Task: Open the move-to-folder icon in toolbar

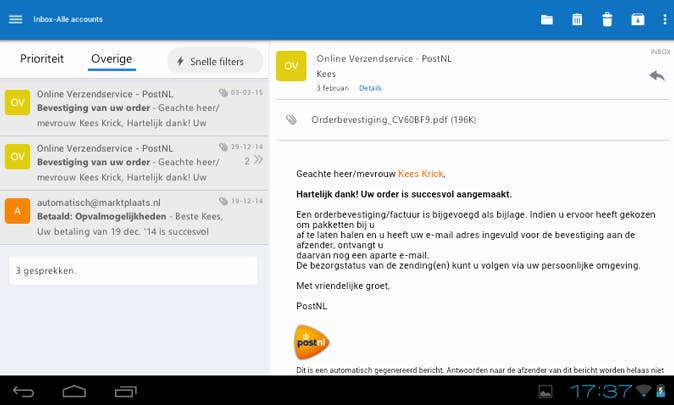Action: (546, 20)
